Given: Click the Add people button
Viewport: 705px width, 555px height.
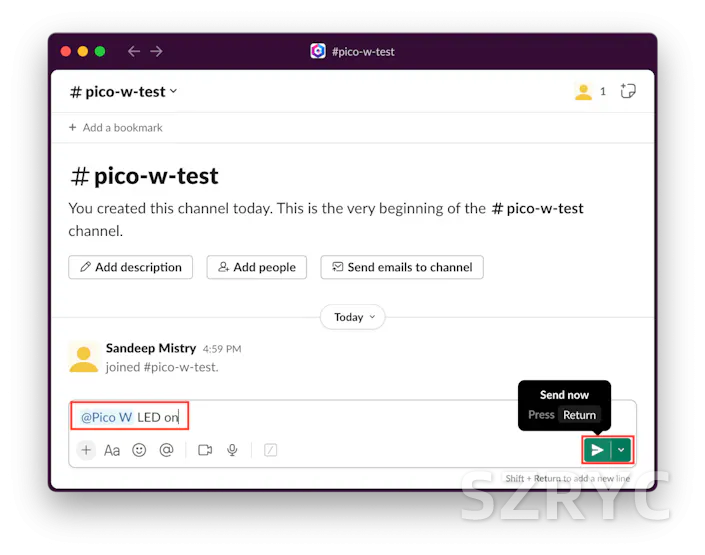Looking at the screenshot, I should coord(256,267).
